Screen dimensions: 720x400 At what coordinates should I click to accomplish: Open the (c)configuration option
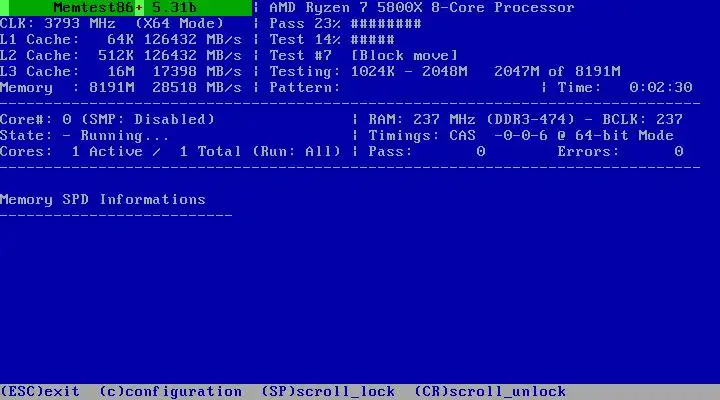(170, 392)
